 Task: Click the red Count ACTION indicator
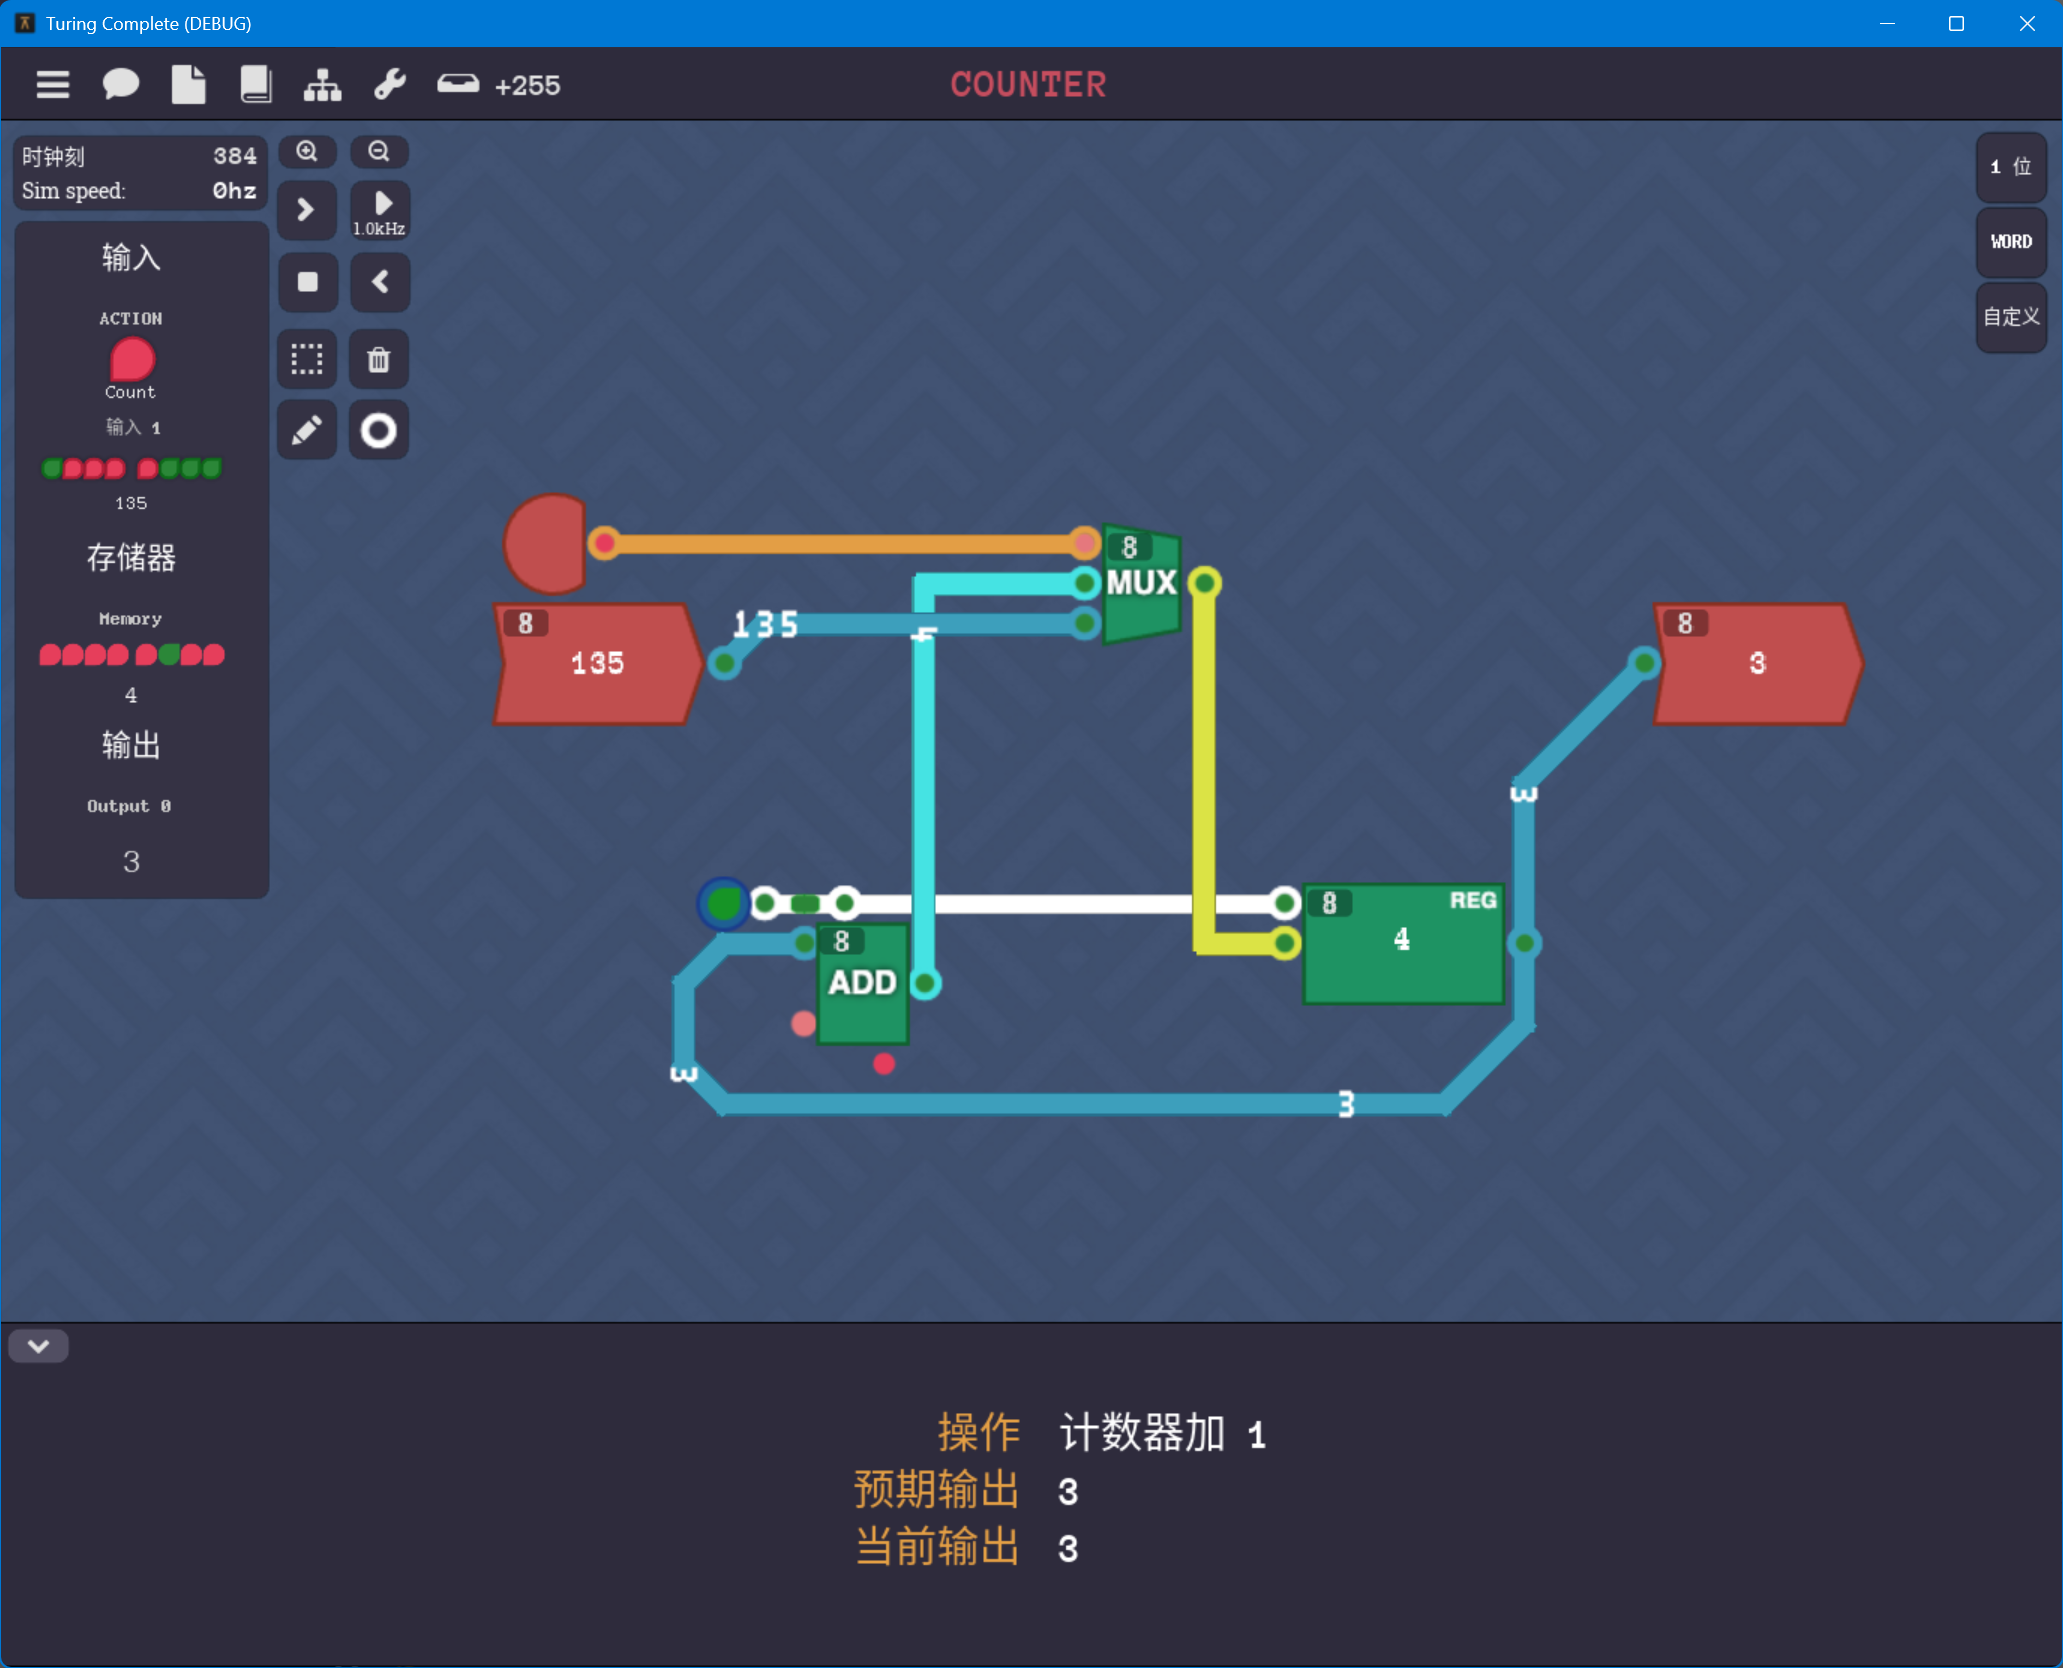coord(132,359)
